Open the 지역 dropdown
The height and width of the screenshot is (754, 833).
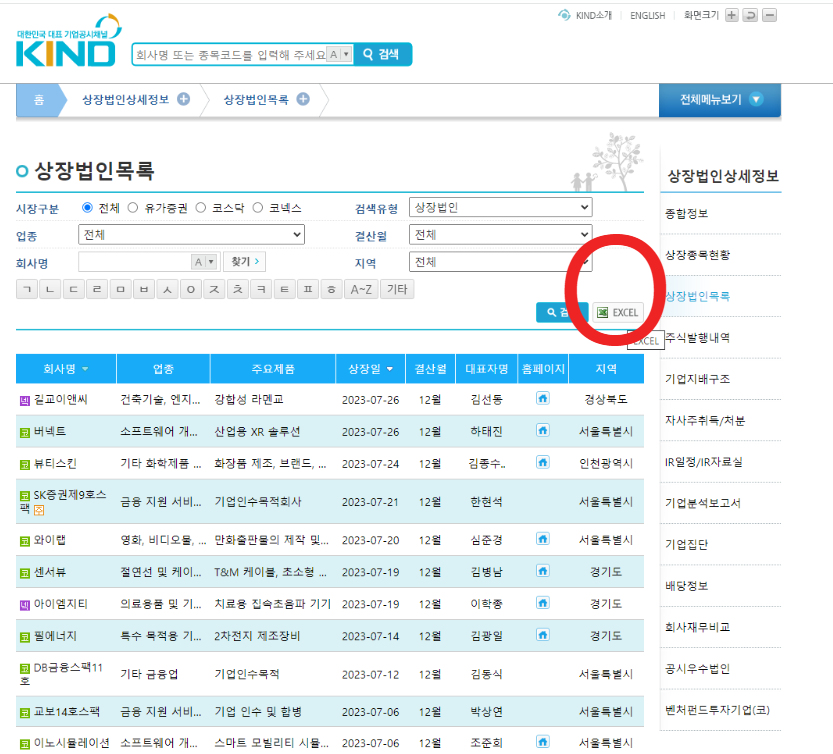500,262
